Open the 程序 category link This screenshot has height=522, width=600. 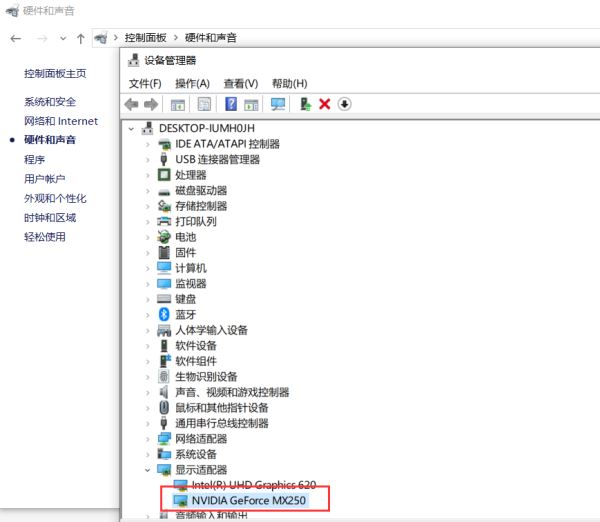tap(34, 159)
